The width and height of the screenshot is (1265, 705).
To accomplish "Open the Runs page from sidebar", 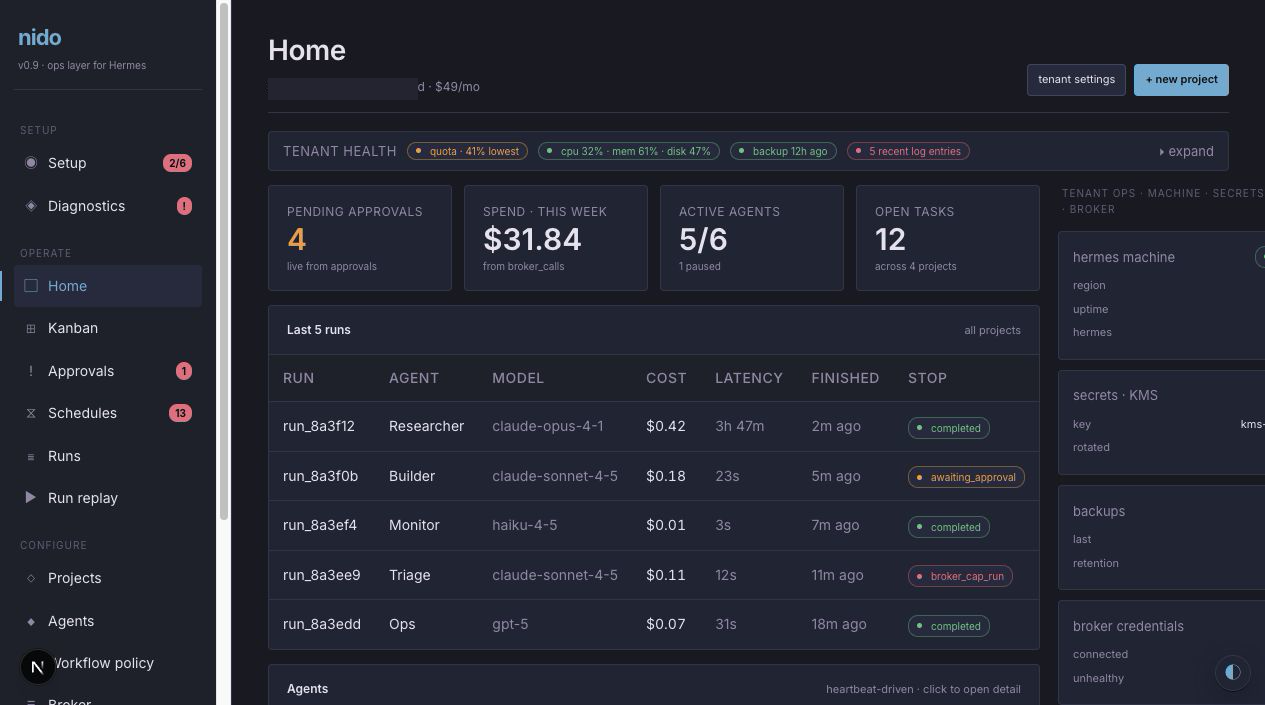I will (108, 456).
